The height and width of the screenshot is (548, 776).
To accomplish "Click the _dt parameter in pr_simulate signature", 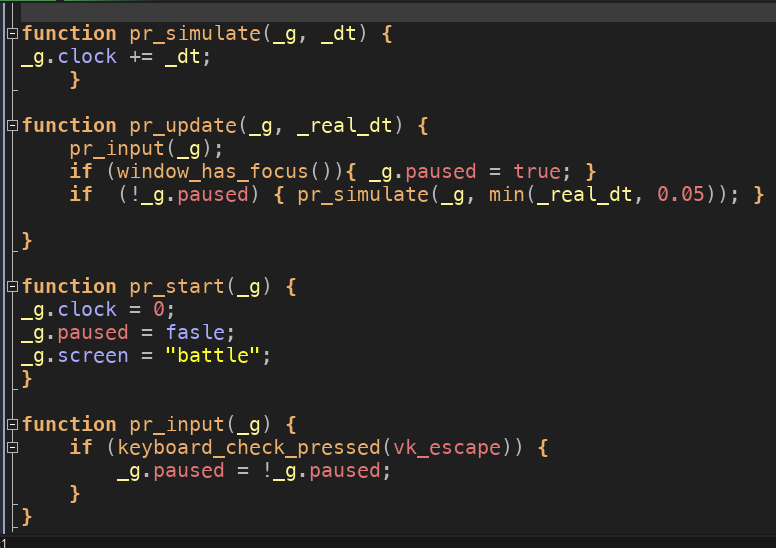I will point(339,34).
